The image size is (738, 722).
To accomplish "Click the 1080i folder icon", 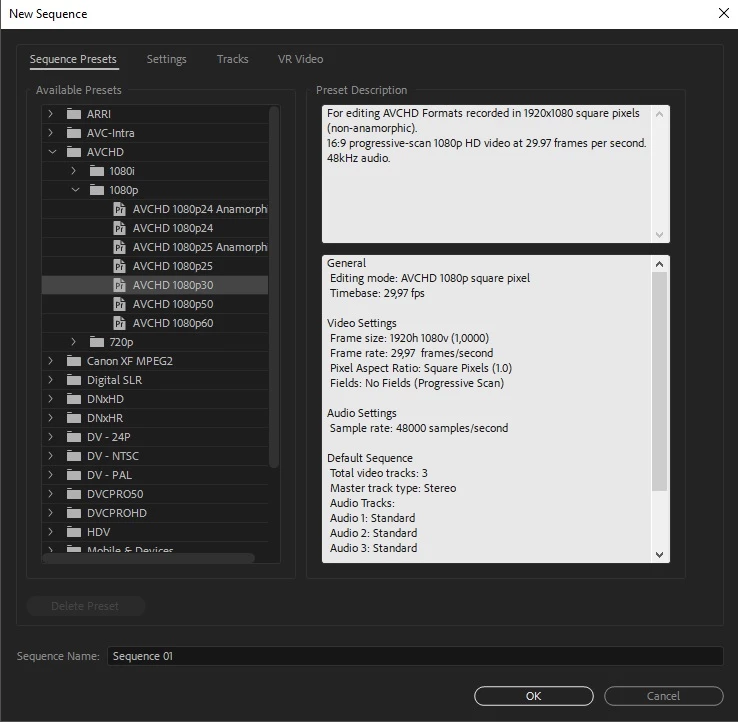I will pos(96,171).
